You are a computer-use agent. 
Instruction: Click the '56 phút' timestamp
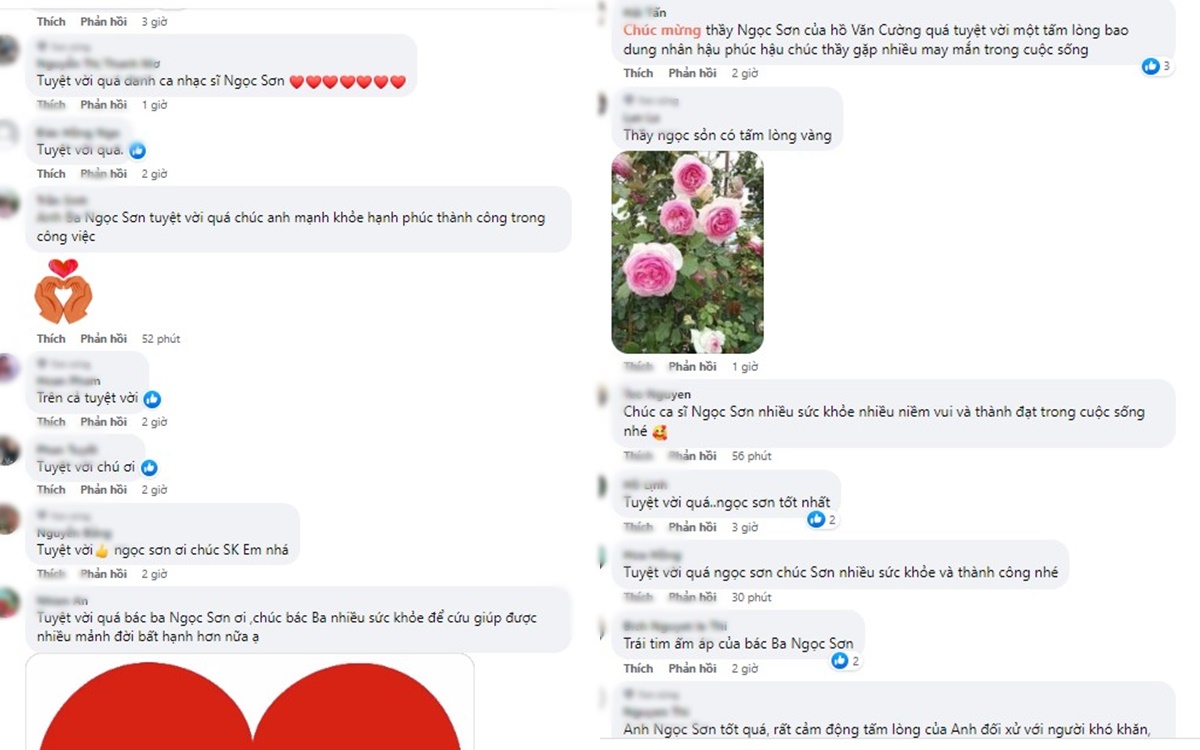tap(751, 456)
